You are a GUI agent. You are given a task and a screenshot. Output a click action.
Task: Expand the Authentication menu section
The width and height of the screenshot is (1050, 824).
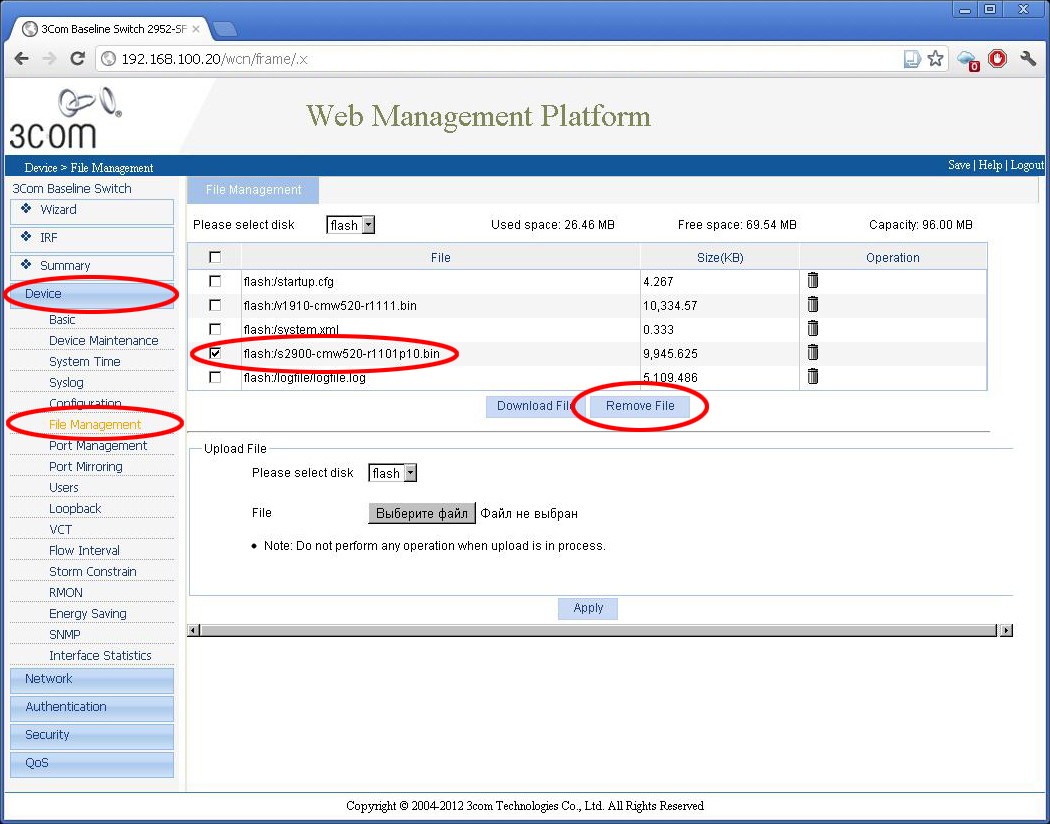pyautogui.click(x=92, y=708)
